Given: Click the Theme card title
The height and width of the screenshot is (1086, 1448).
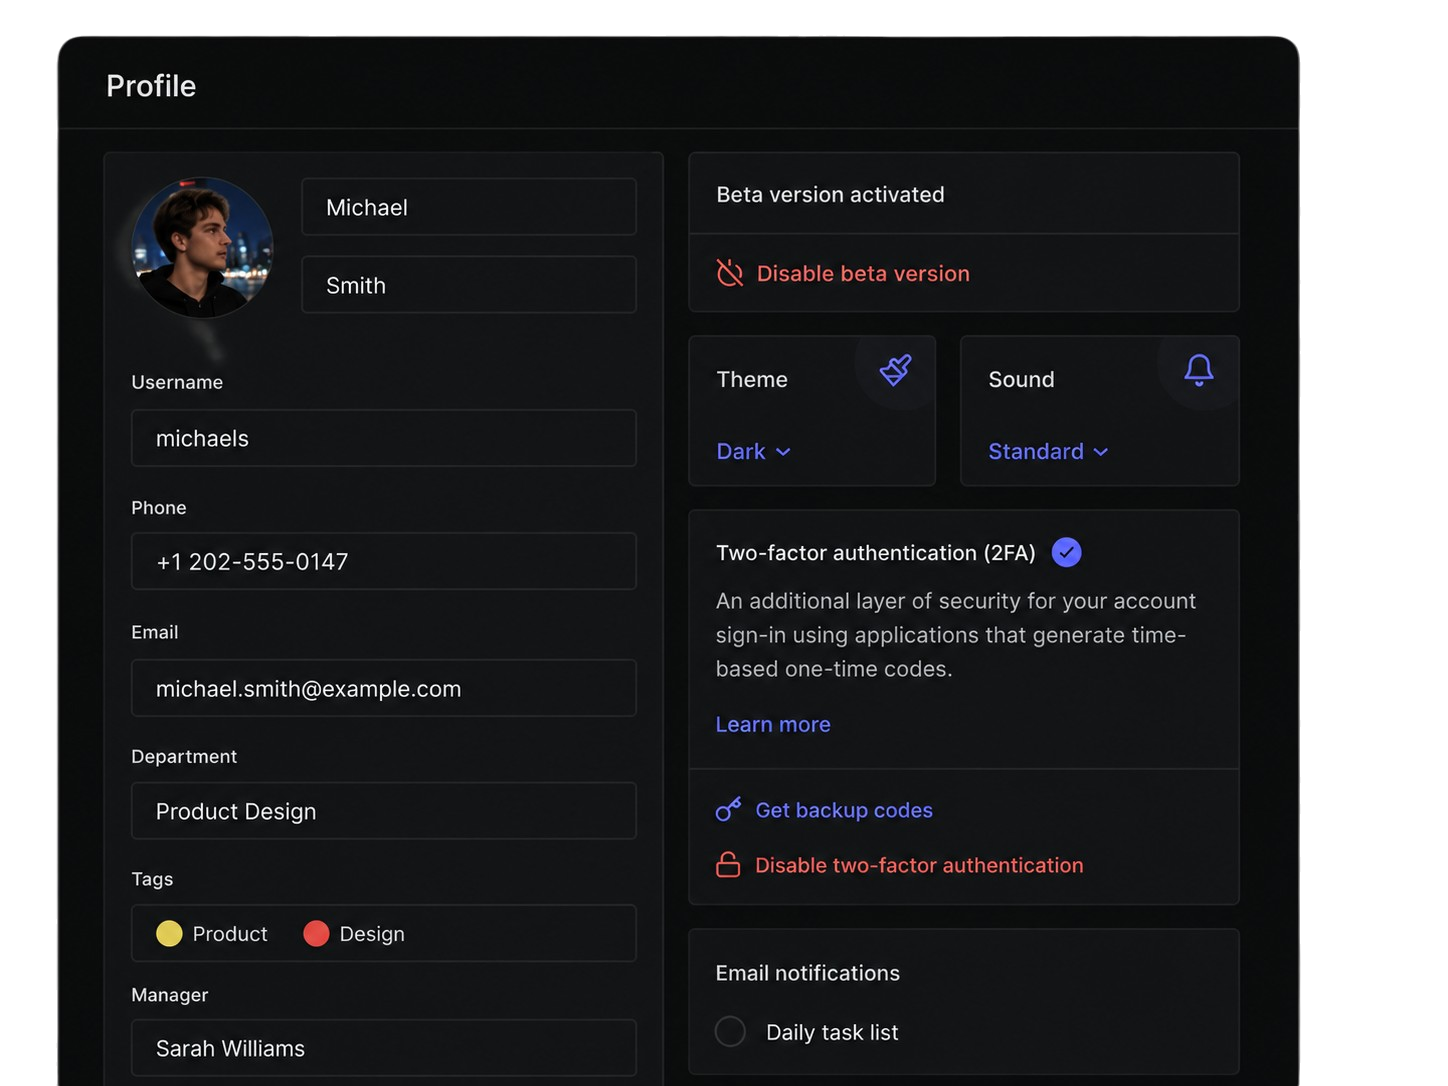Looking at the screenshot, I should (x=752, y=379).
